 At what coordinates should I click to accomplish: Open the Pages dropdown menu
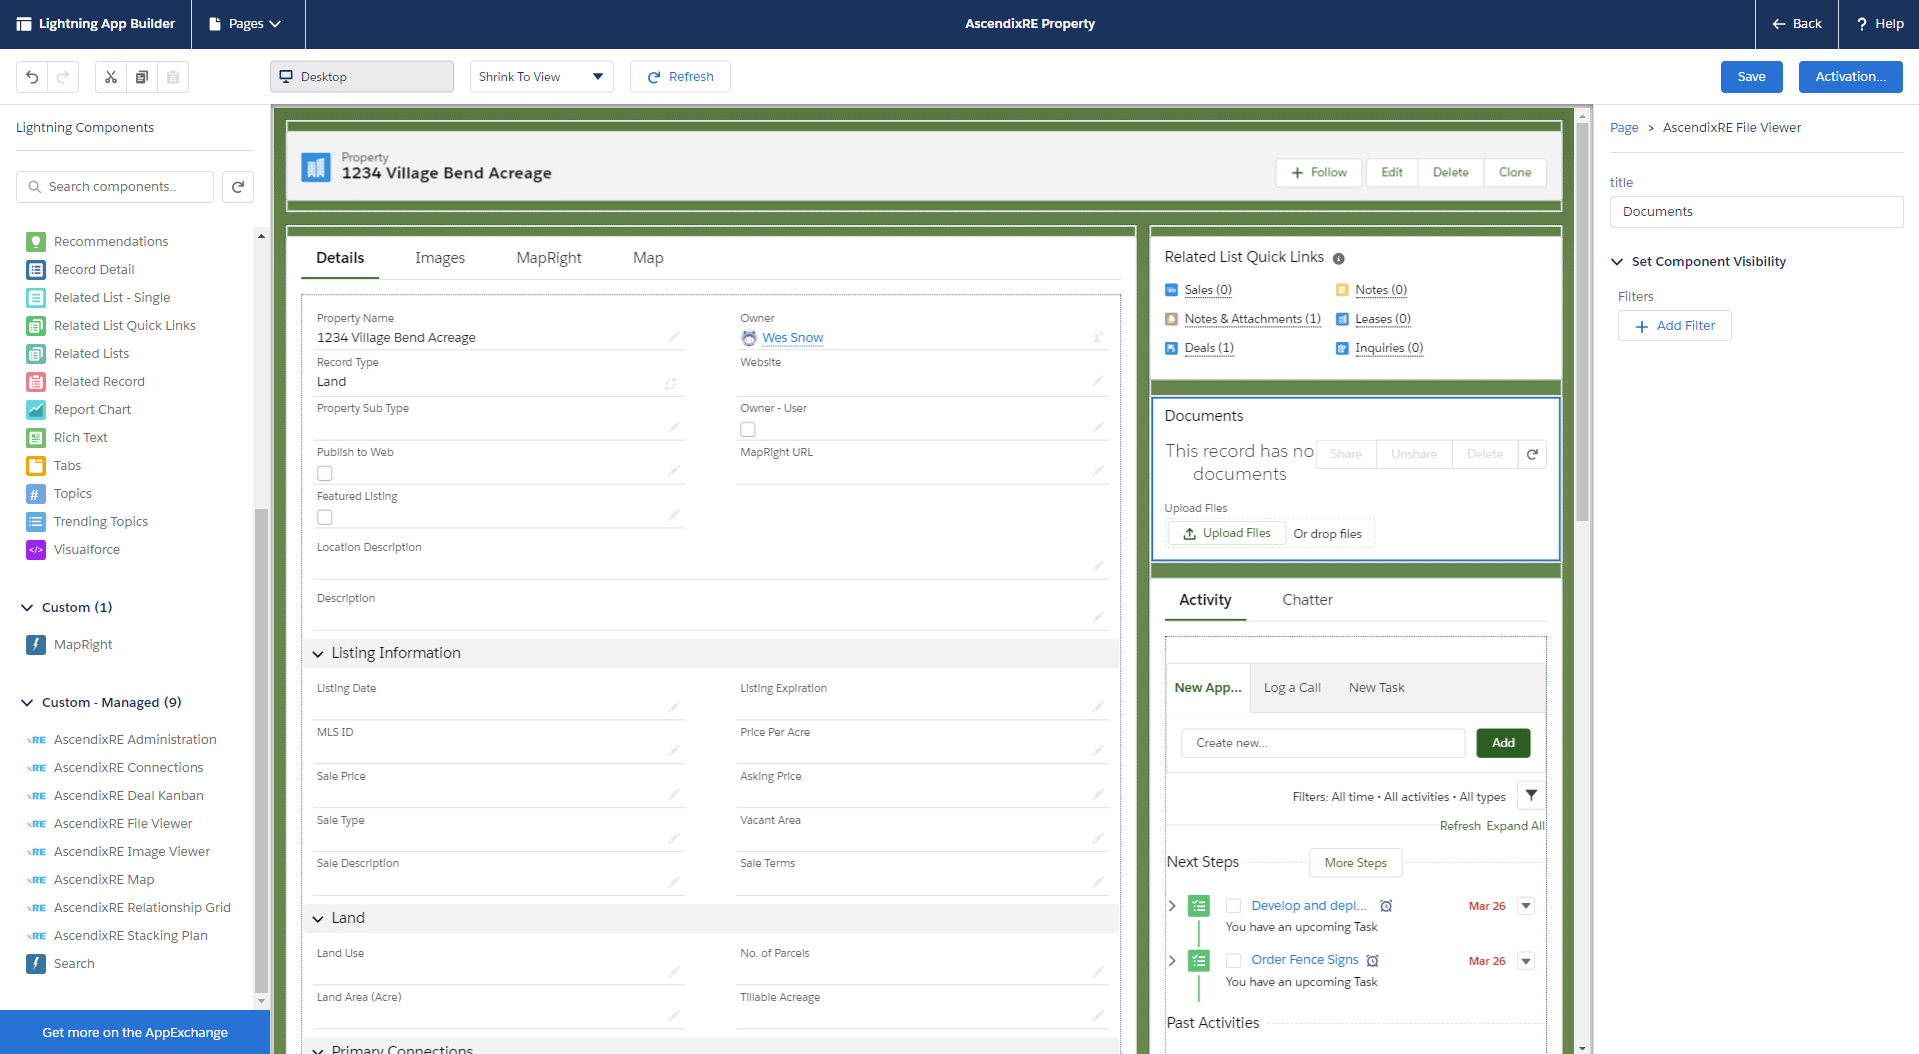tap(246, 24)
